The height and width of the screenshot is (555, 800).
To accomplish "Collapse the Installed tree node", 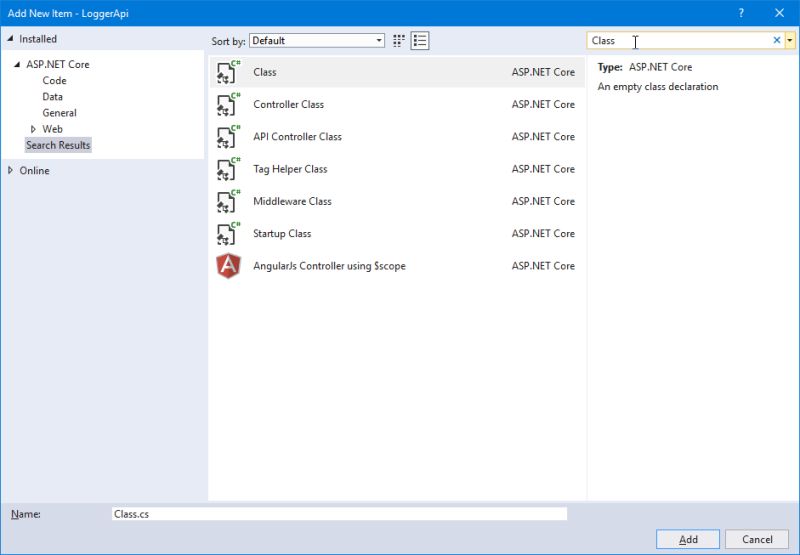I will (10, 39).
